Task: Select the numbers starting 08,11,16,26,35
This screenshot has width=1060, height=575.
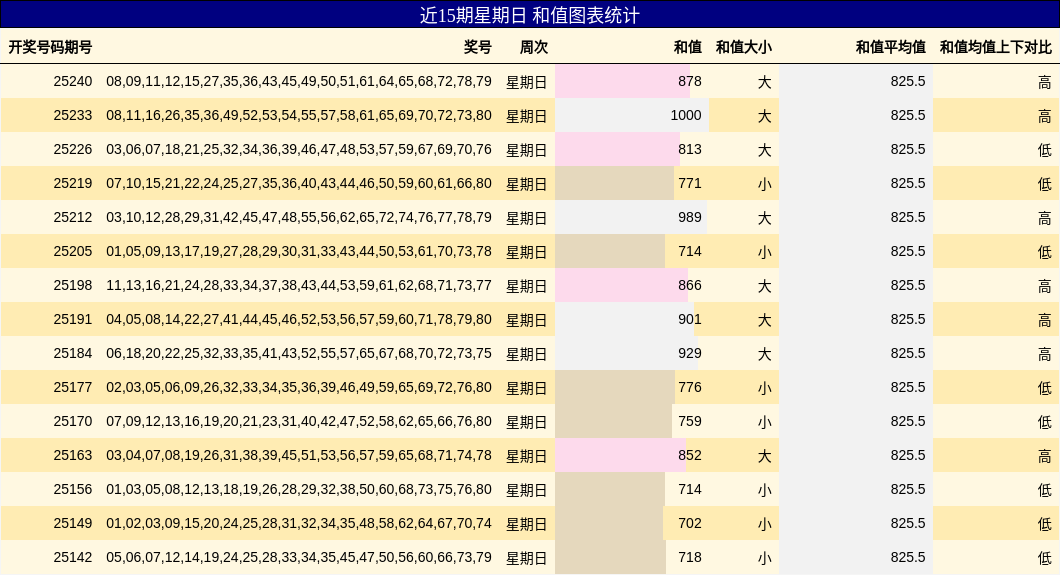Action: (299, 116)
